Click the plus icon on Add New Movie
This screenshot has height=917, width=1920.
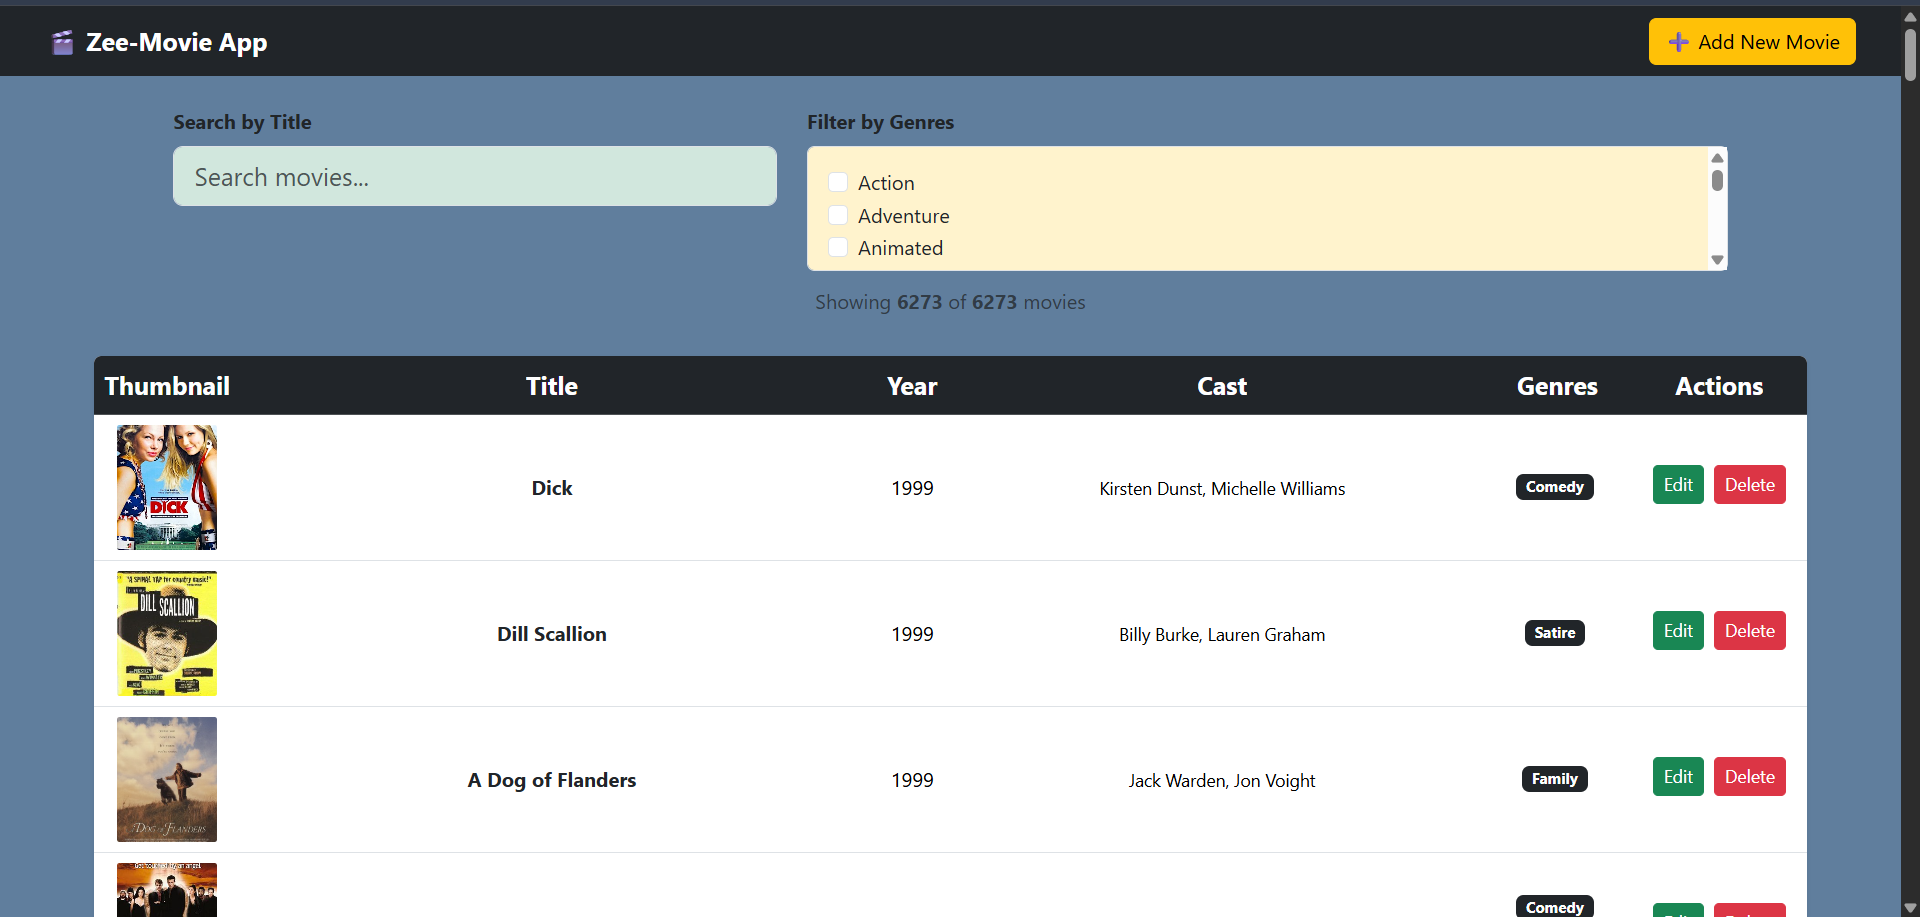pos(1679,42)
